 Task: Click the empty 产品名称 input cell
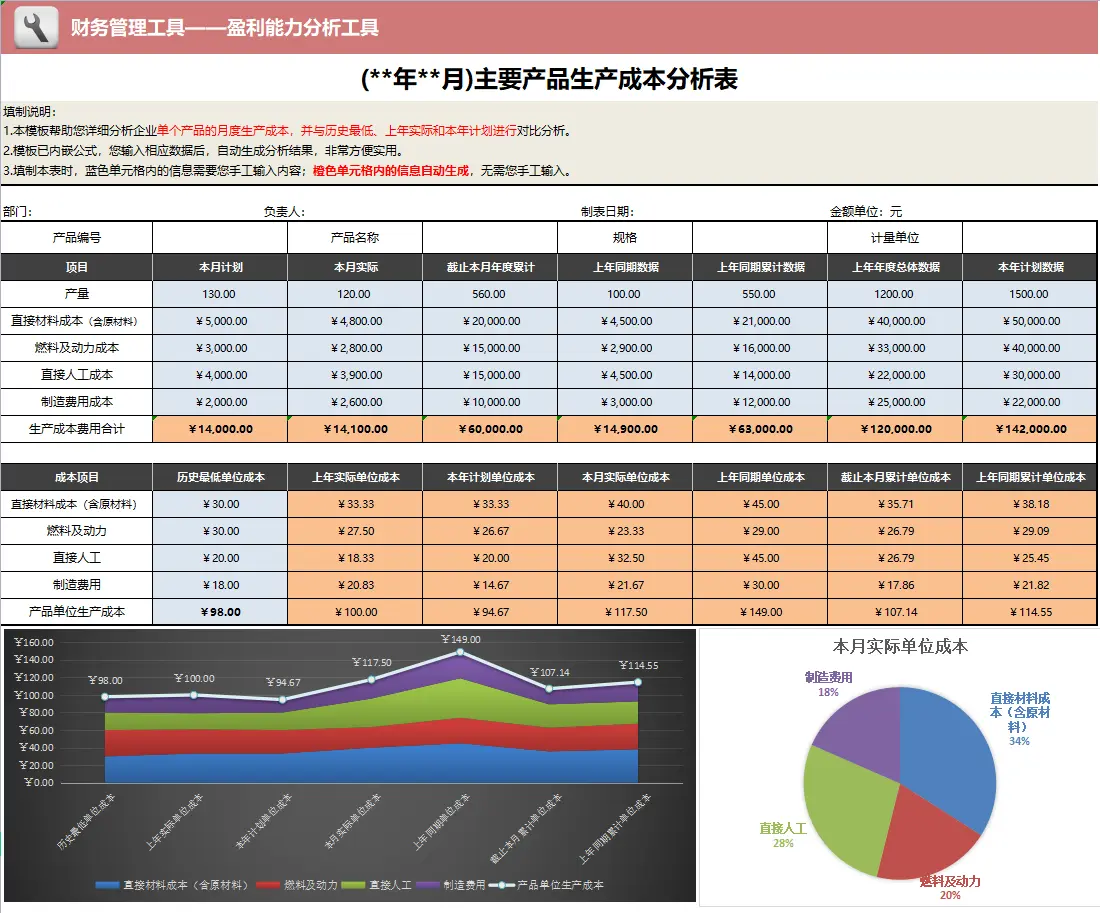pyautogui.click(x=490, y=238)
